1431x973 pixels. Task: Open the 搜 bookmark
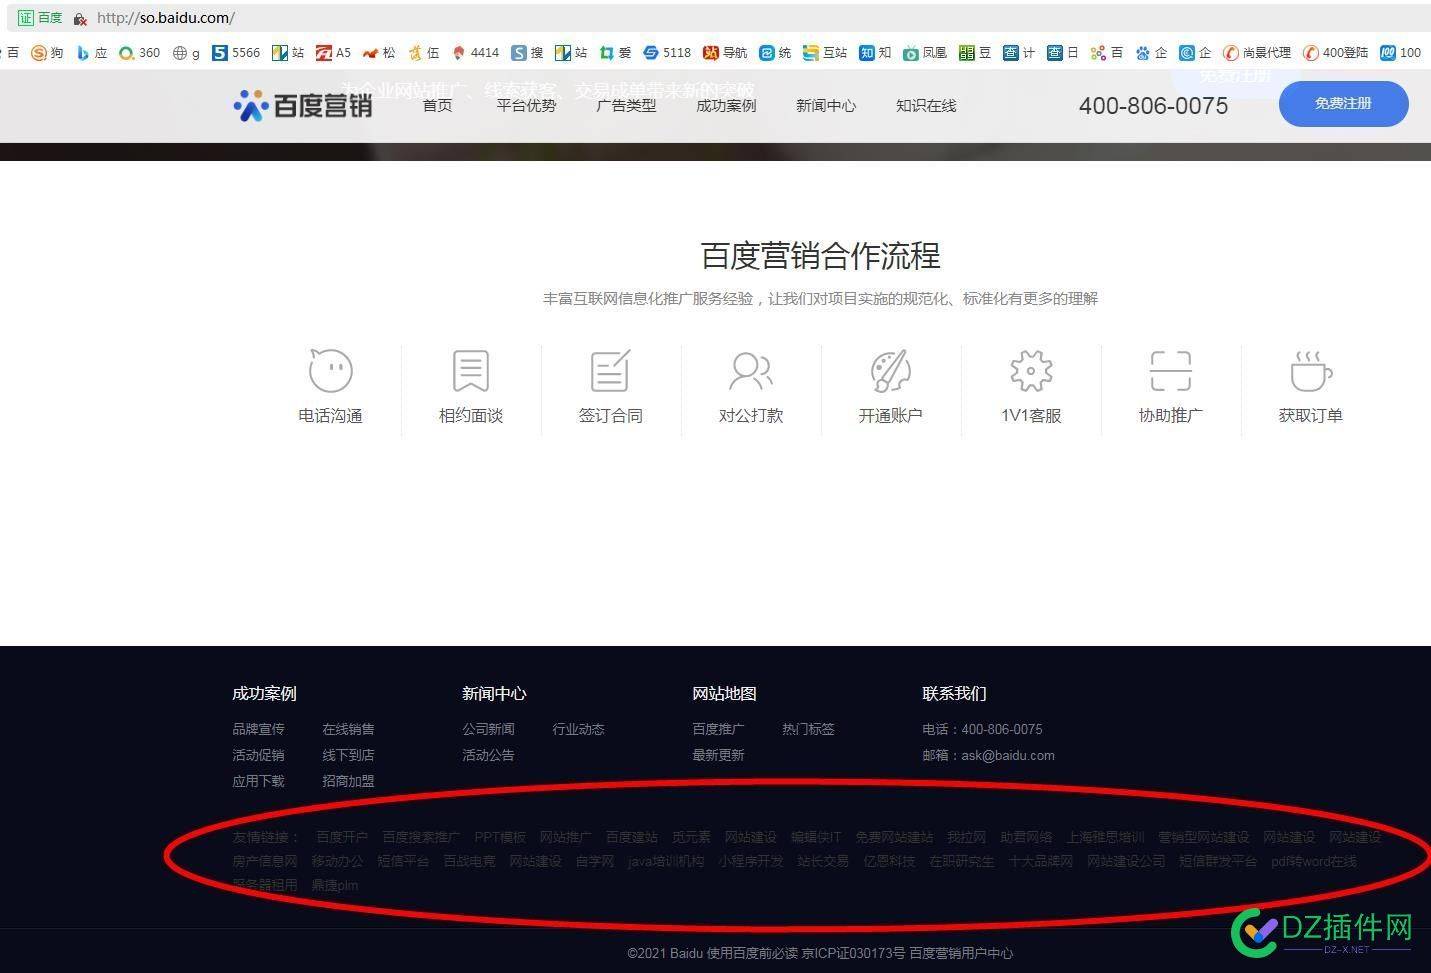click(x=527, y=53)
